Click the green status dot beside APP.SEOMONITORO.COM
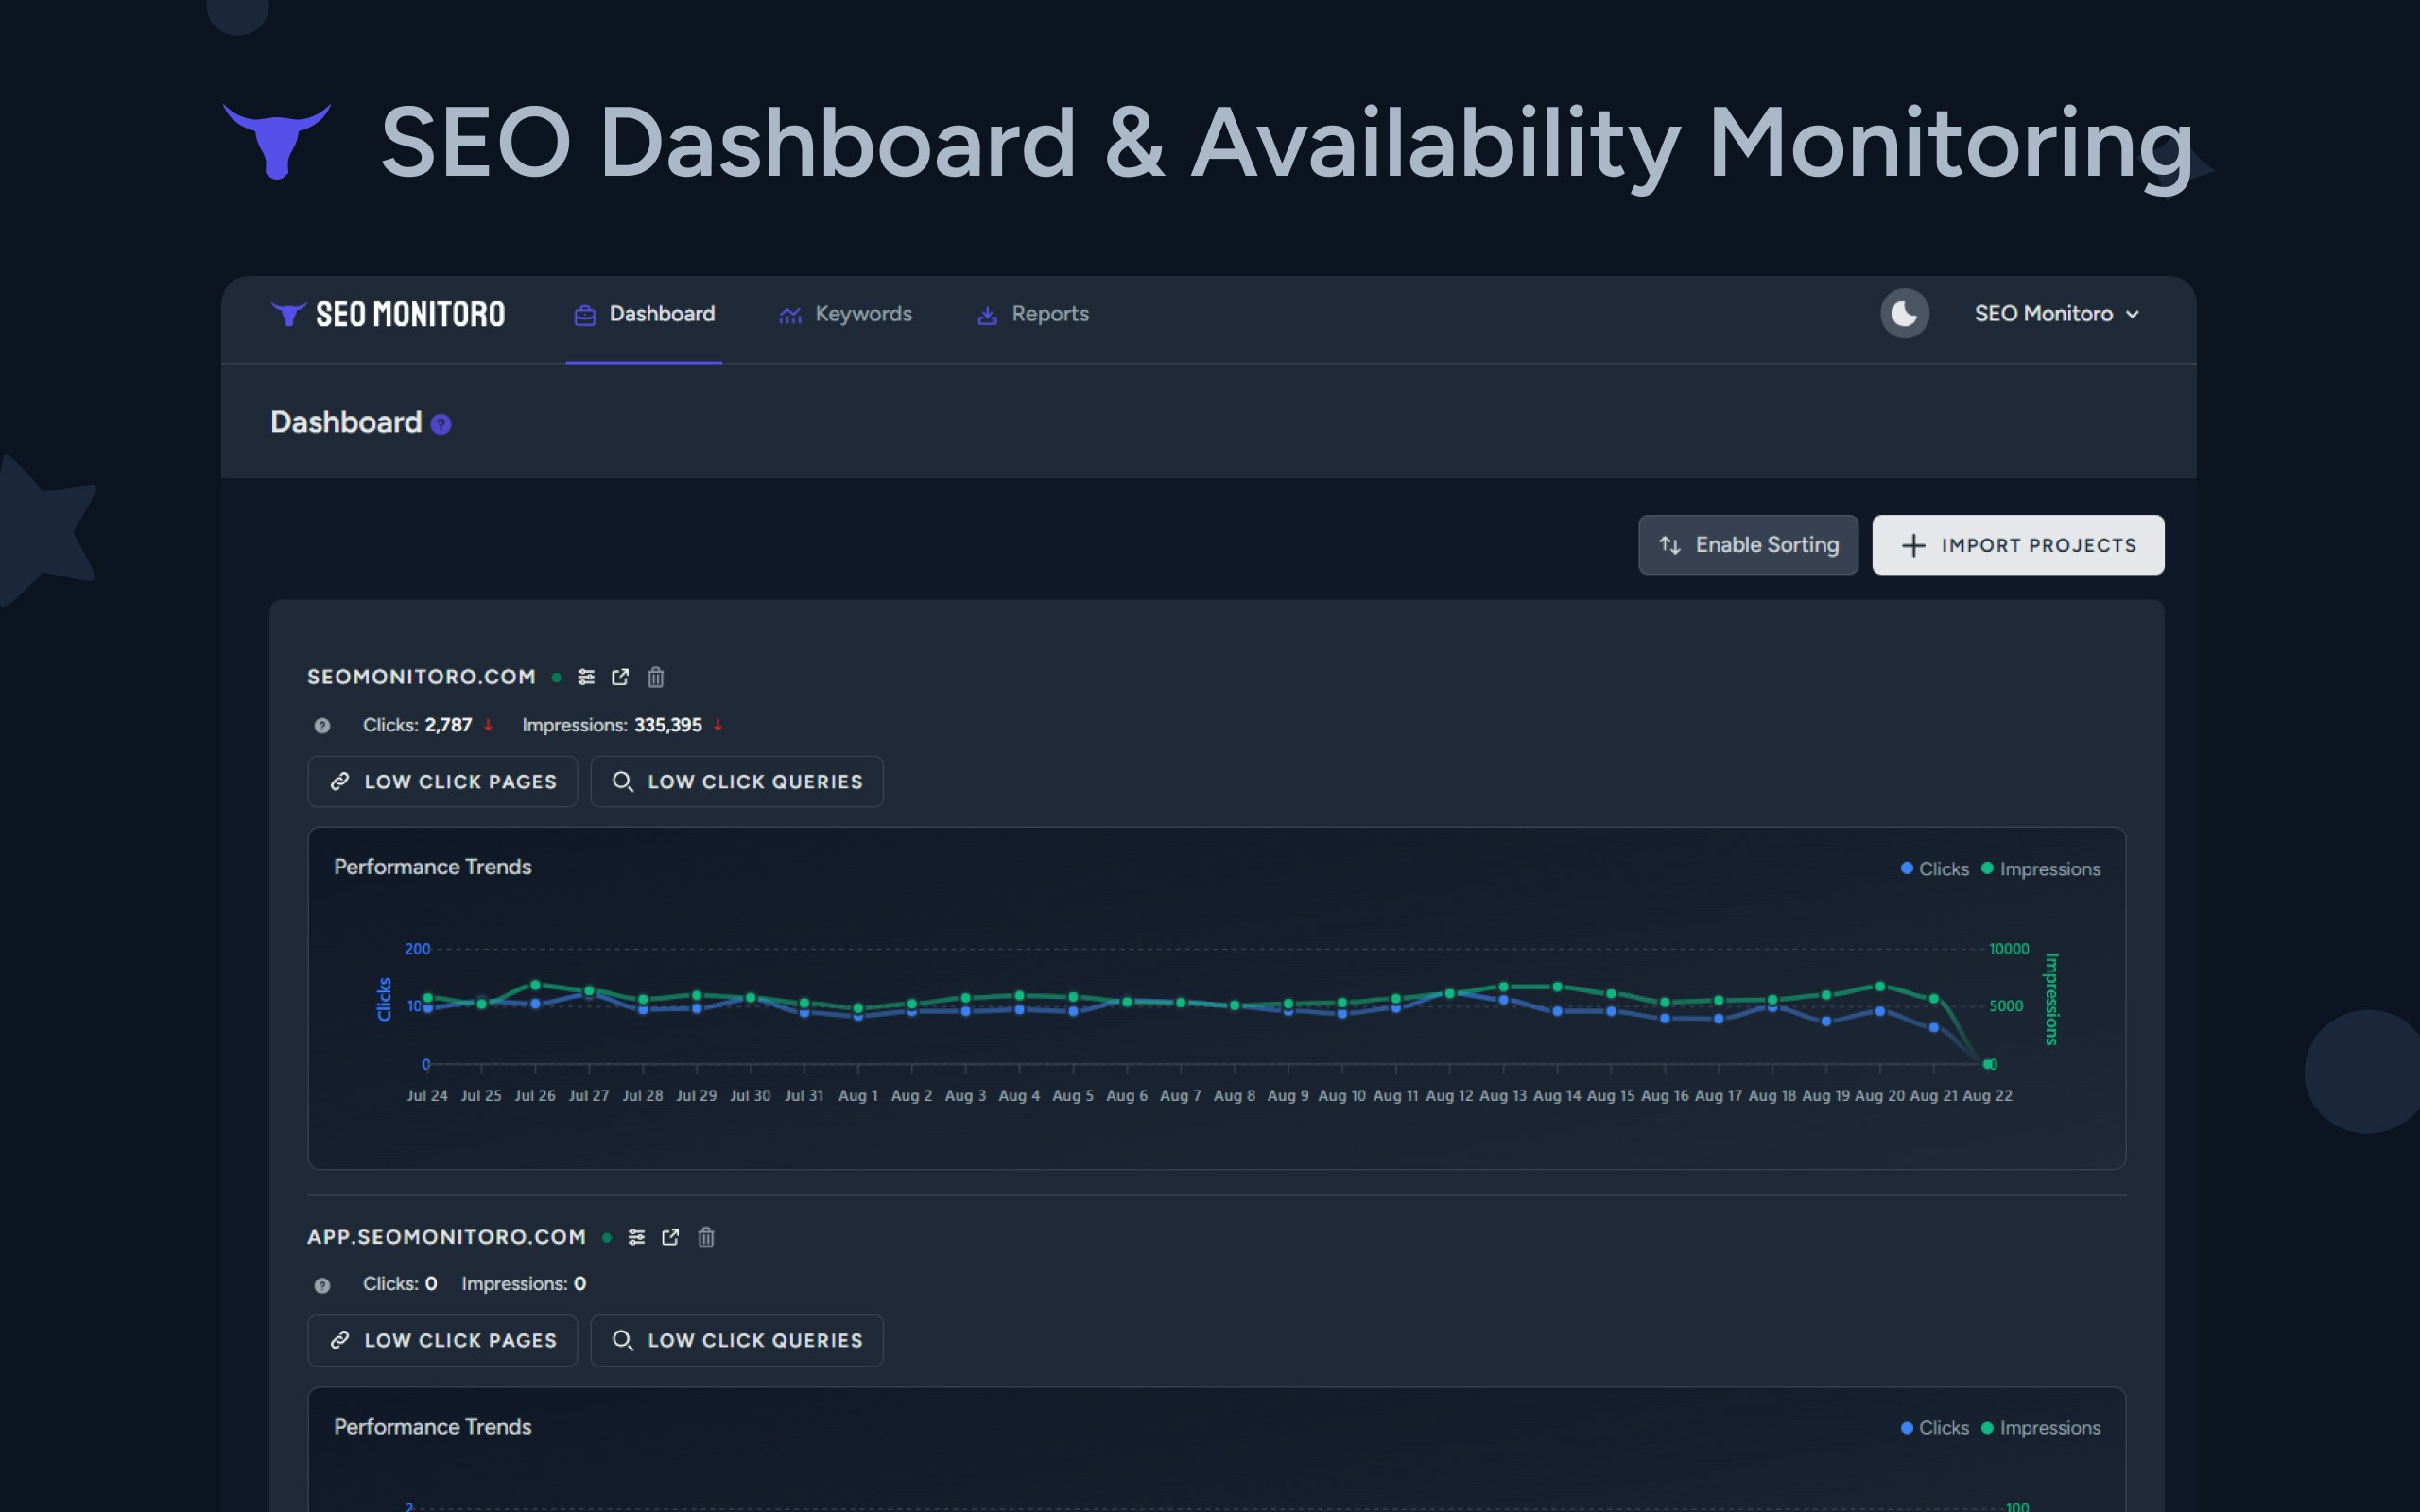 pyautogui.click(x=607, y=1237)
